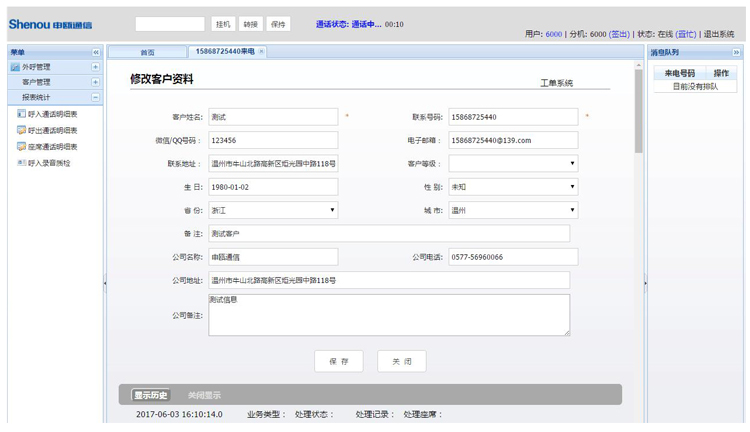Click the 签出 sign-out link
The width and height of the screenshot is (750, 432).
point(619,34)
